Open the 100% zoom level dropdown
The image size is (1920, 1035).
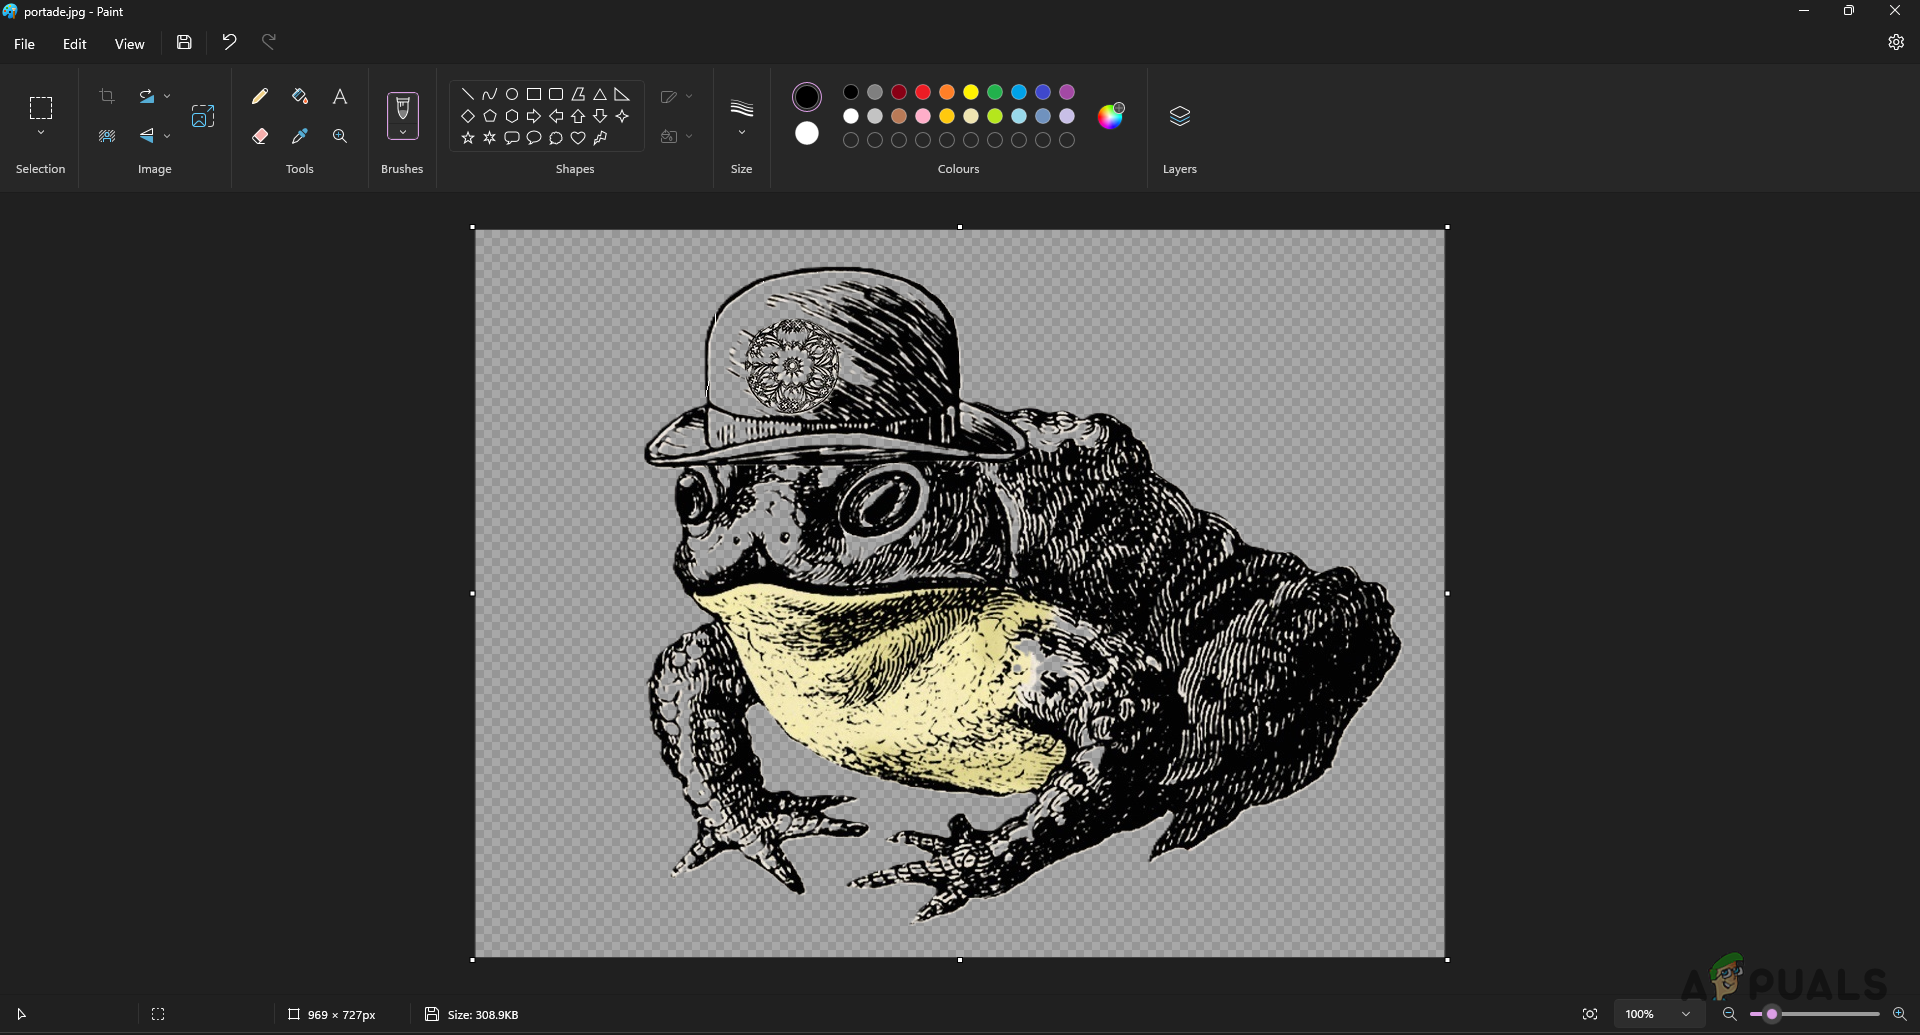[x=1660, y=1014]
